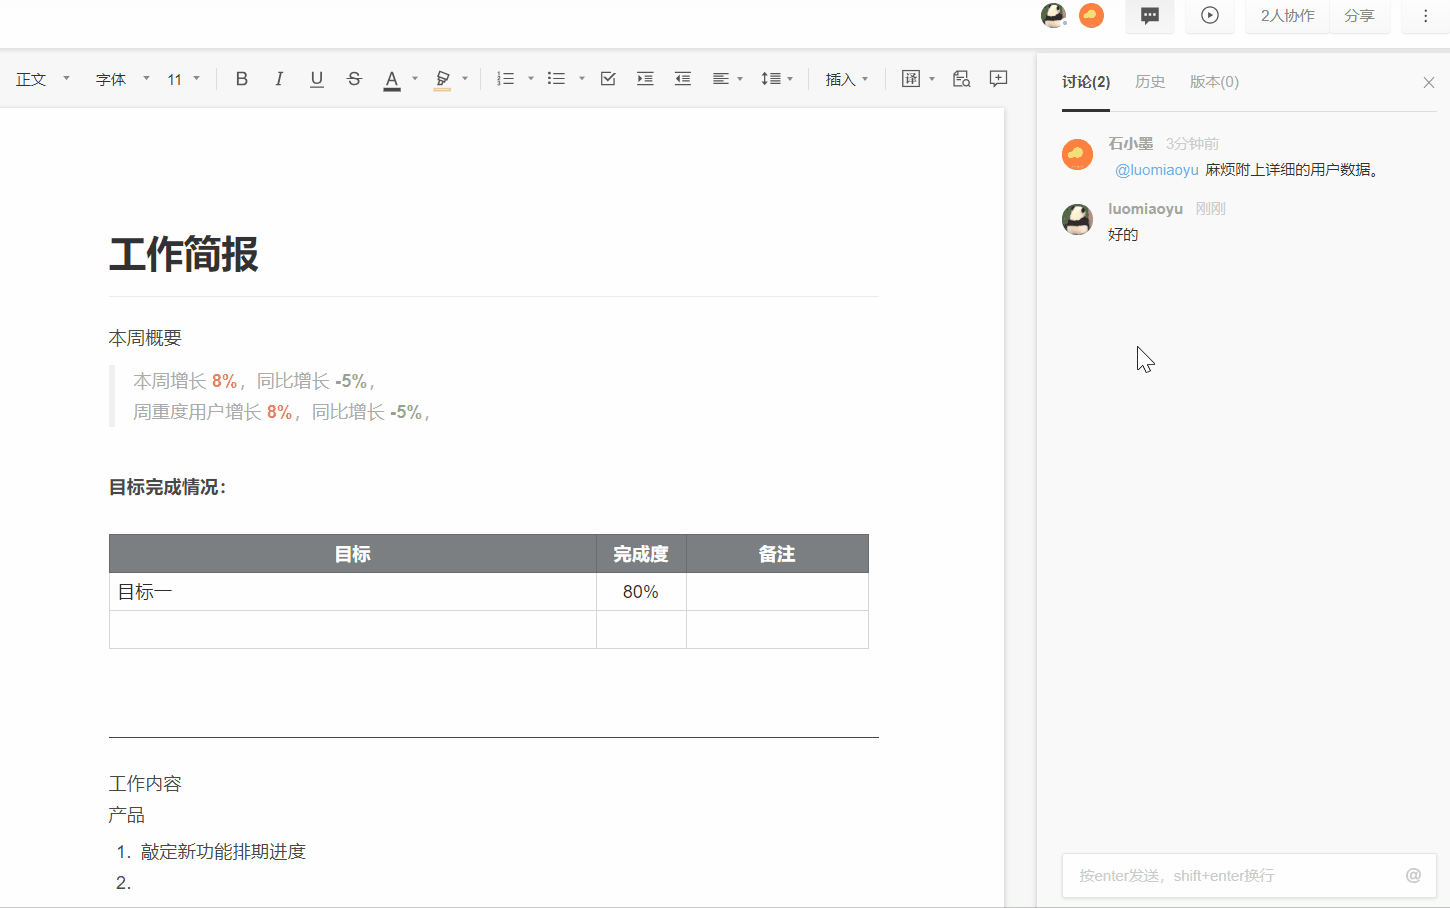Click the 本周概要 heading
The width and height of the screenshot is (1450, 908).
point(145,338)
